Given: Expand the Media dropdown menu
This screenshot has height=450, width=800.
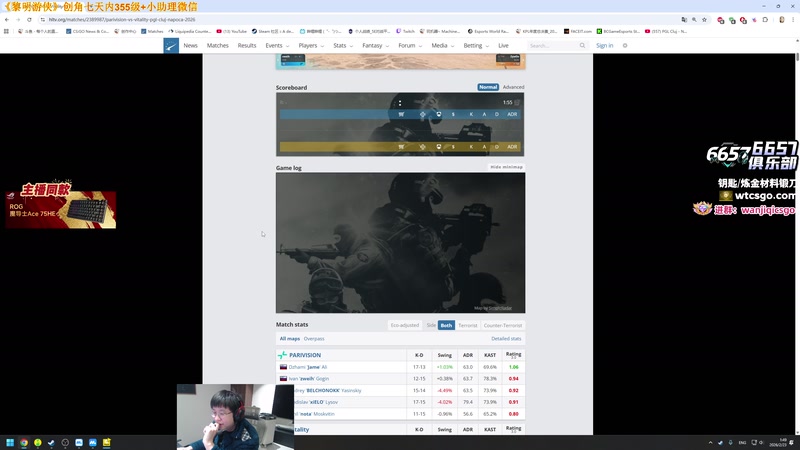Looking at the screenshot, I should point(442,45).
